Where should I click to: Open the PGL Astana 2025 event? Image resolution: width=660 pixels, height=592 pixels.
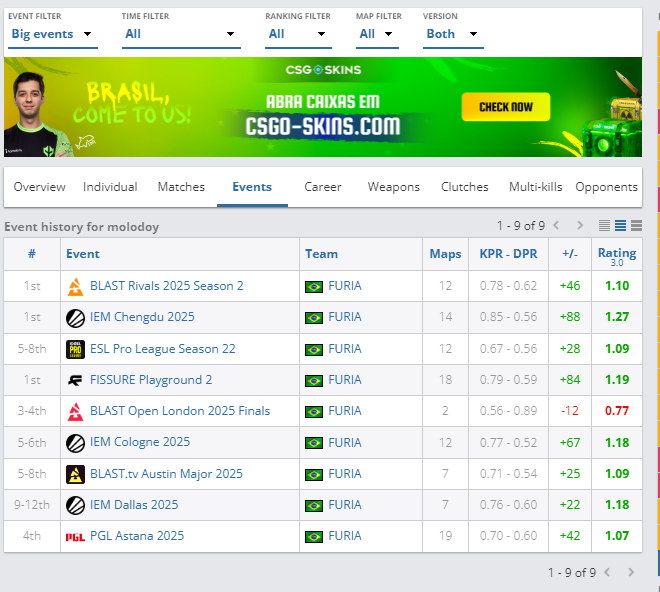coord(137,536)
